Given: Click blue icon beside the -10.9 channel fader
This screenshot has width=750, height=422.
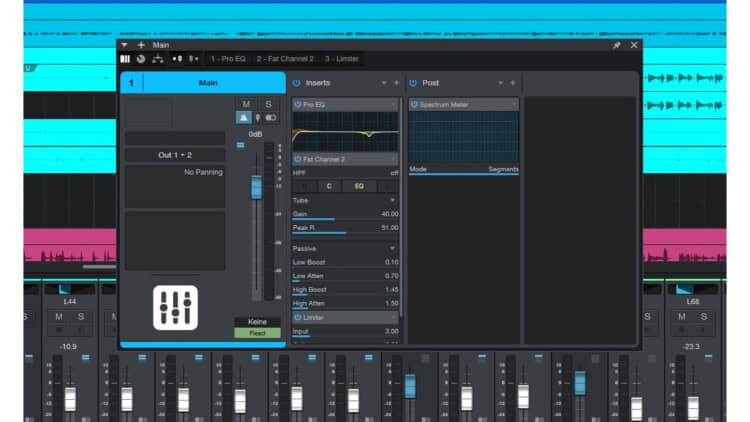Looking at the screenshot, I should coord(86,357).
